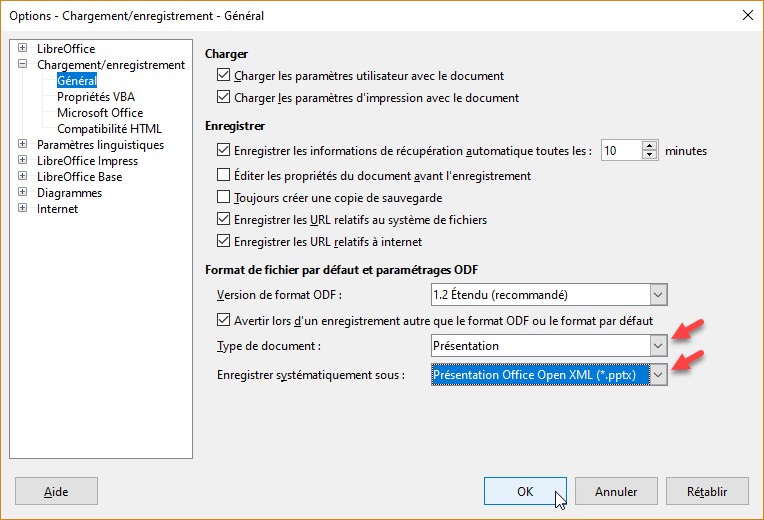The image size is (764, 520).
Task: Uncheck Enregistrer les URL relatifs à internet
Action: 224,241
